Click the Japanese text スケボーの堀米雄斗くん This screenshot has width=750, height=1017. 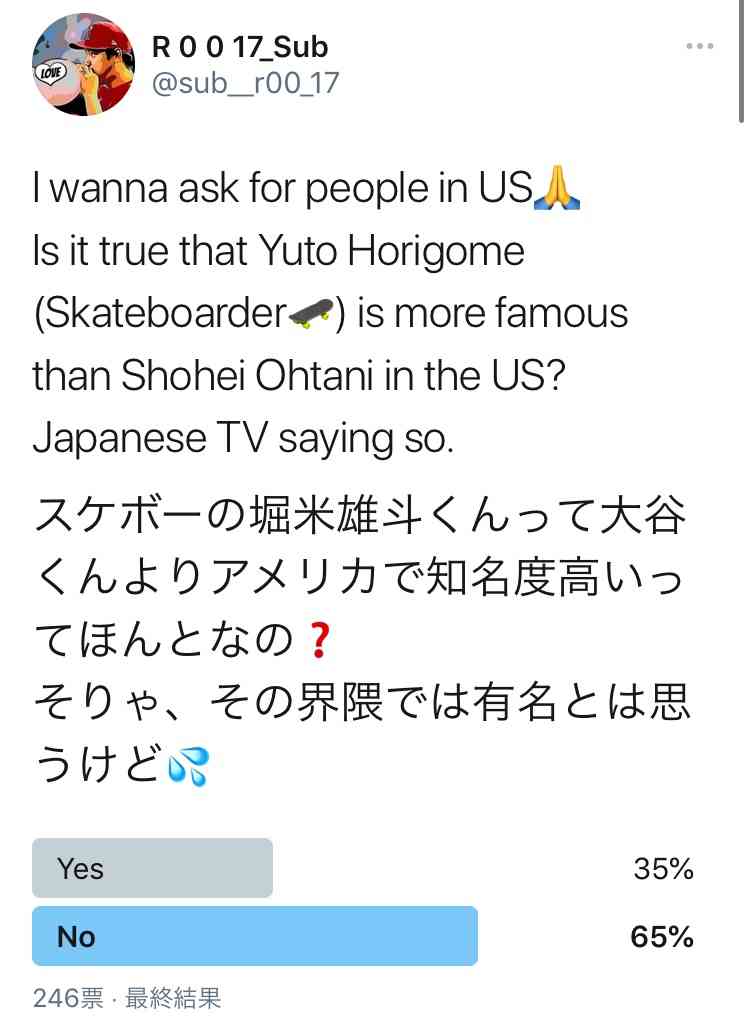point(250,516)
